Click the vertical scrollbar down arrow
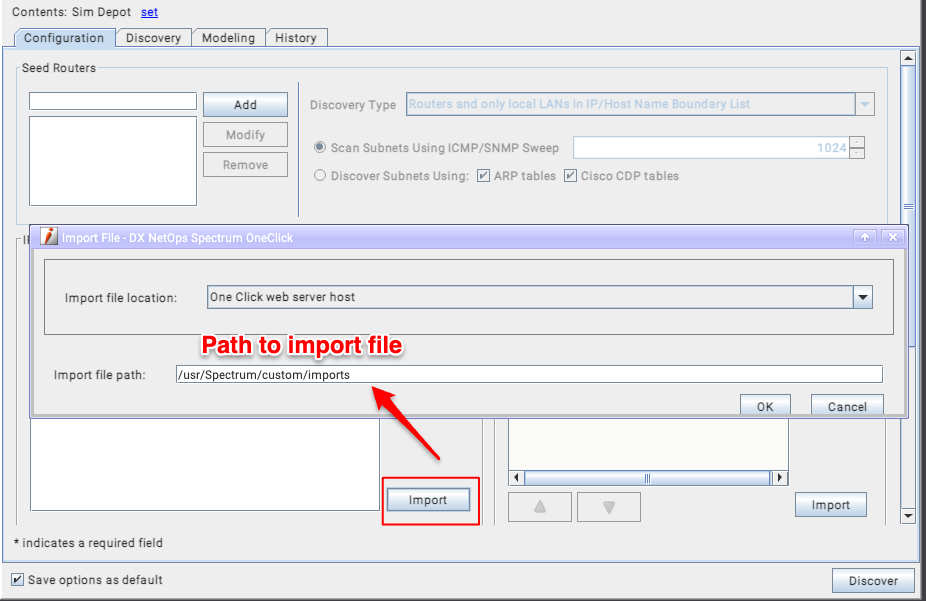The width and height of the screenshot is (926, 601). [x=908, y=516]
